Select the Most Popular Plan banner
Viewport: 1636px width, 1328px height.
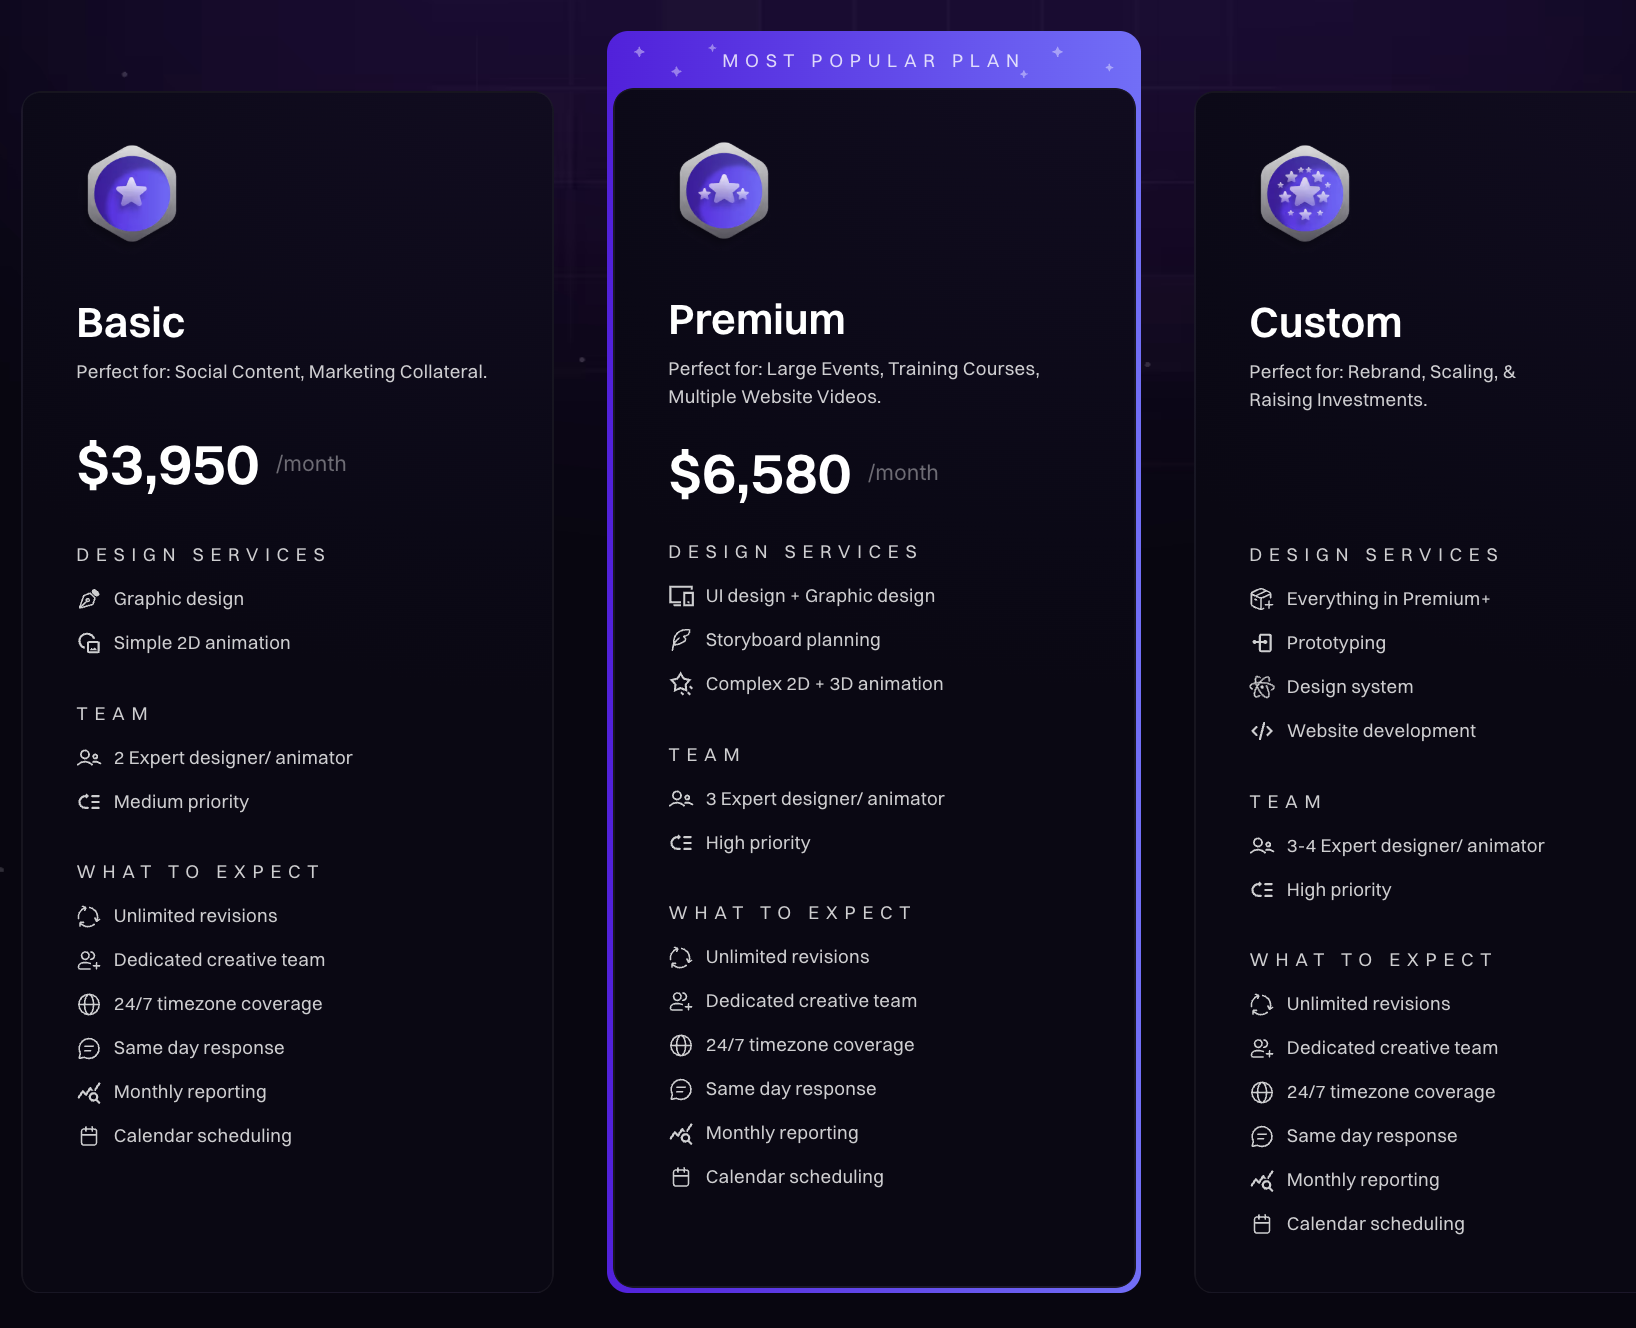point(874,60)
